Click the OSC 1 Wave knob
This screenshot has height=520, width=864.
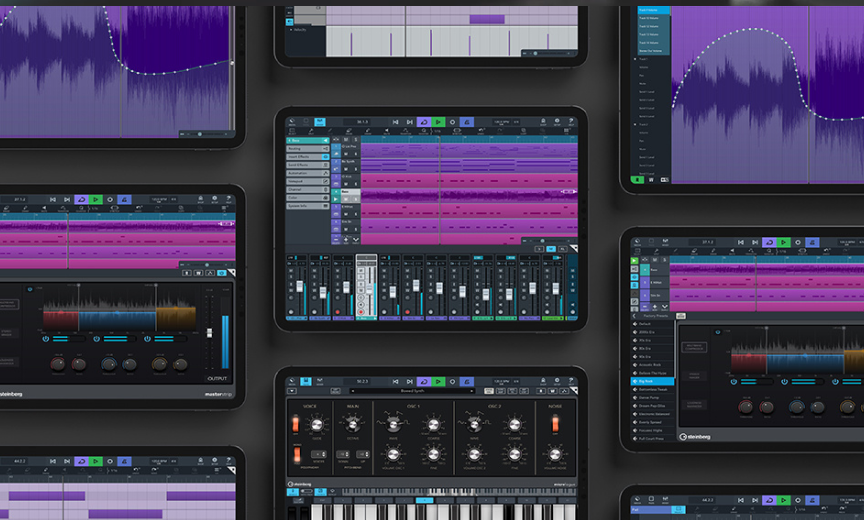[x=393, y=424]
